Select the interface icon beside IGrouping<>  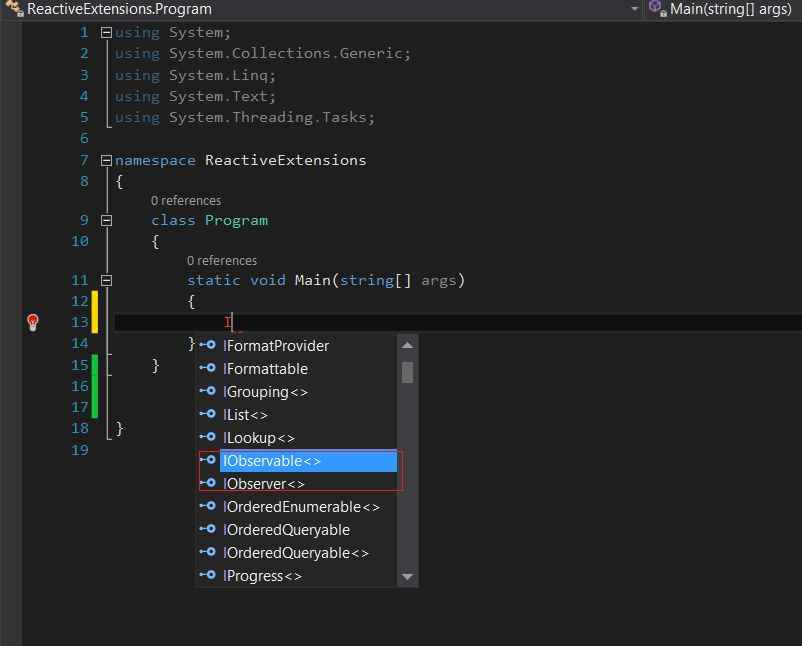click(208, 391)
